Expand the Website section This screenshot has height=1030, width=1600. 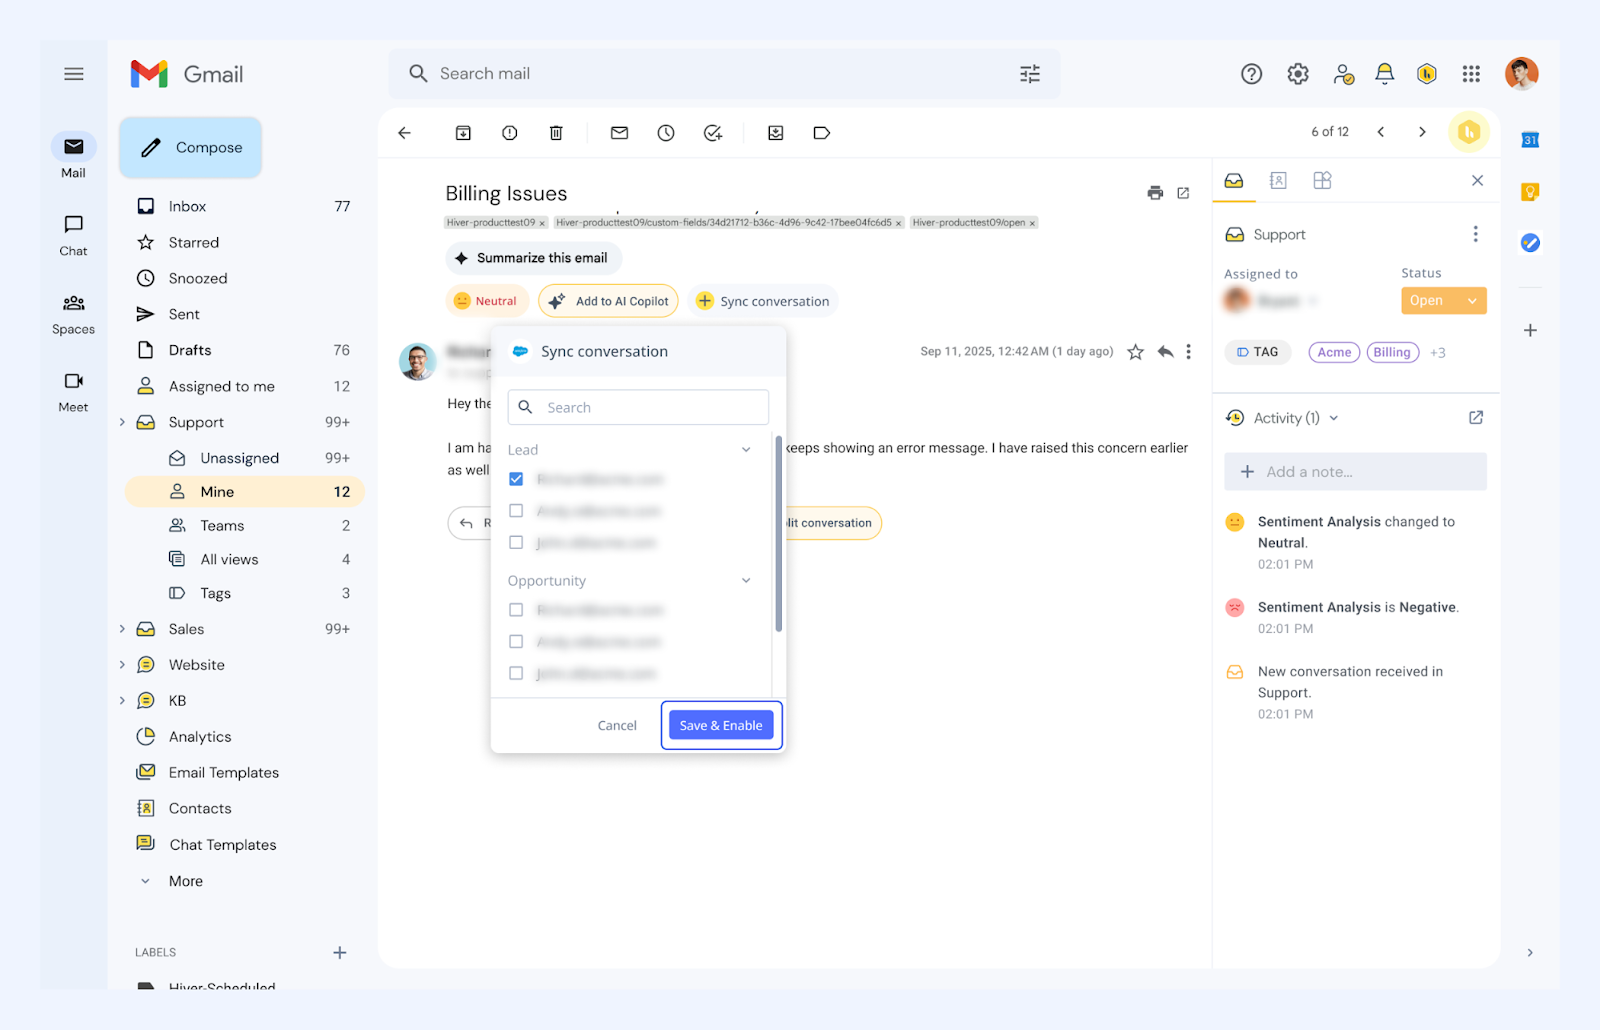coord(122,665)
